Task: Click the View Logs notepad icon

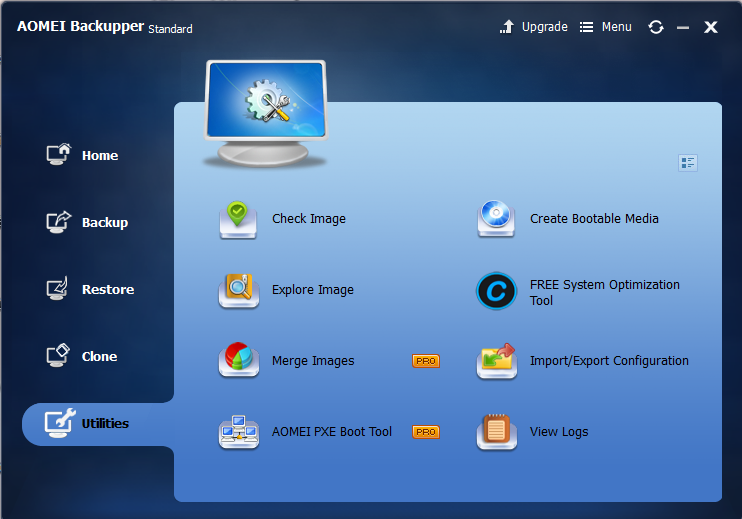Action: (497, 431)
